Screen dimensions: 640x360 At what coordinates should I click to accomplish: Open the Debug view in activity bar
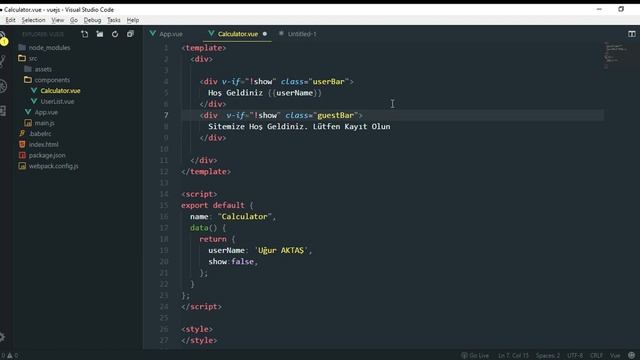pos(3,86)
